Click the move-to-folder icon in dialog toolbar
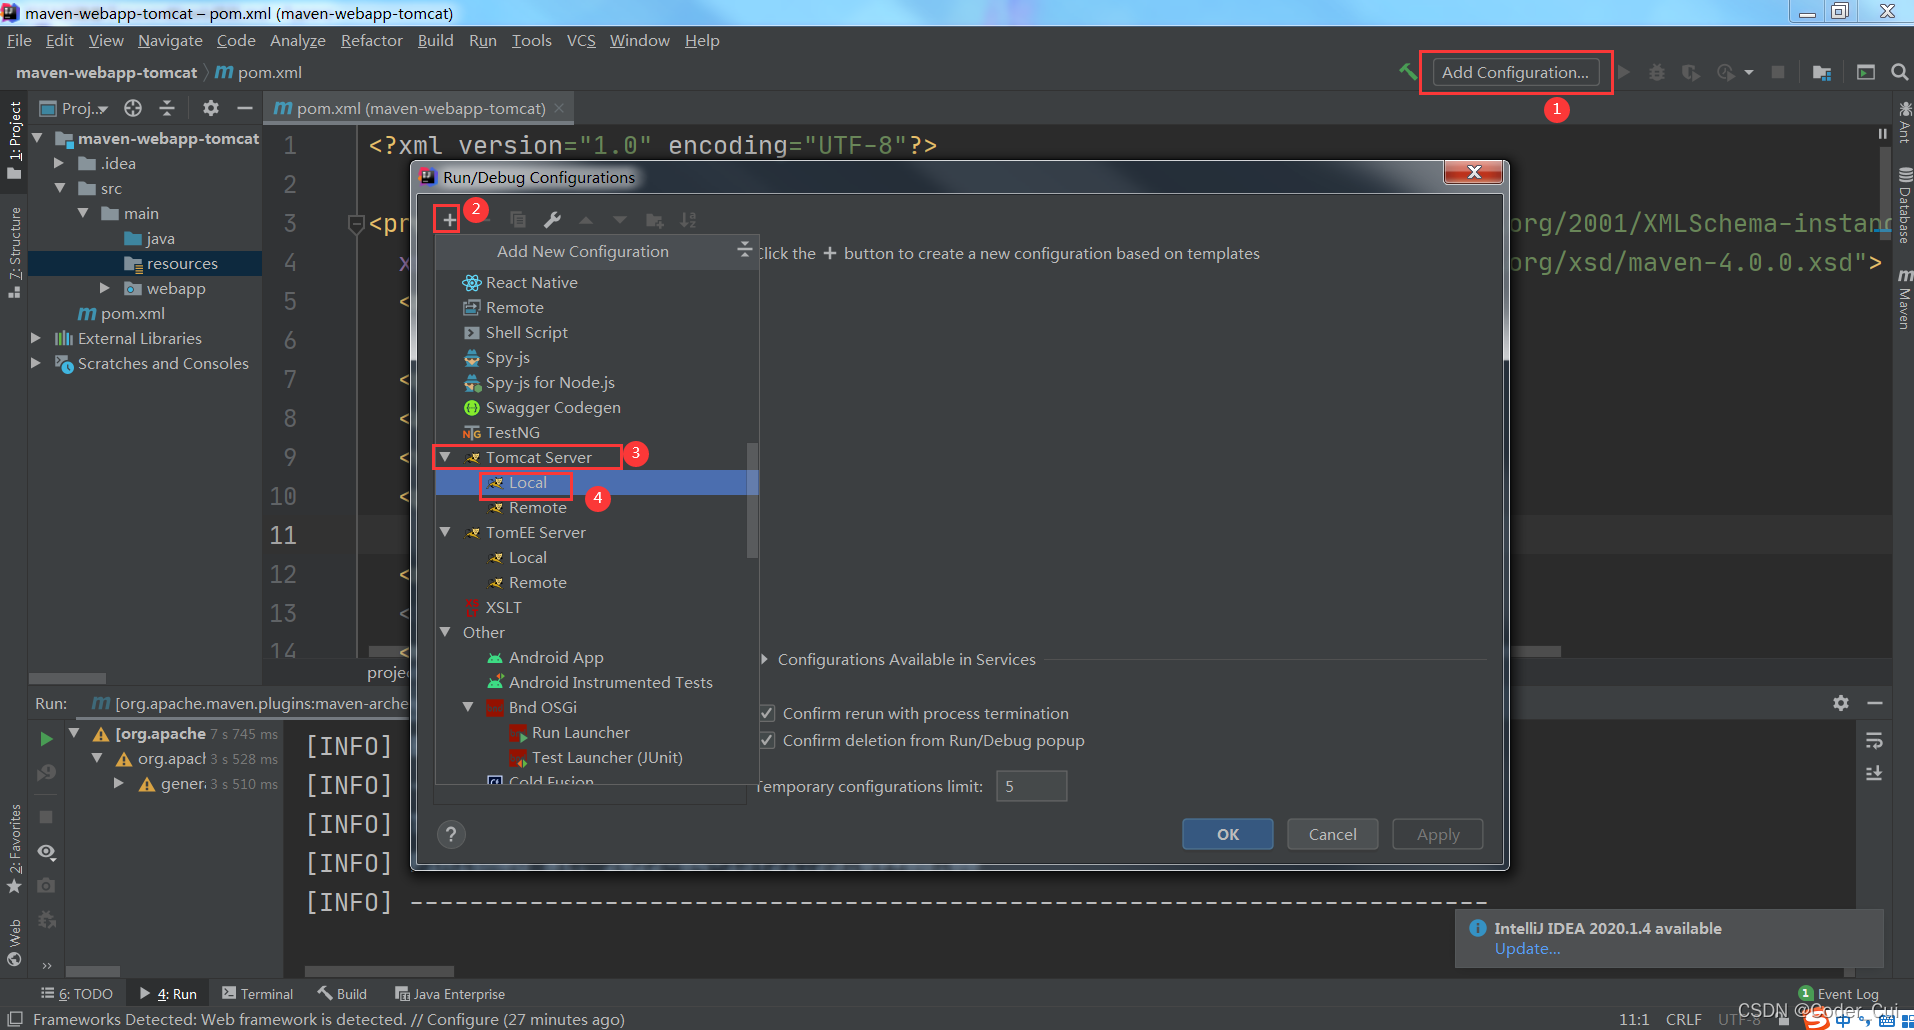Screen dimensions: 1914x1030 point(654,219)
